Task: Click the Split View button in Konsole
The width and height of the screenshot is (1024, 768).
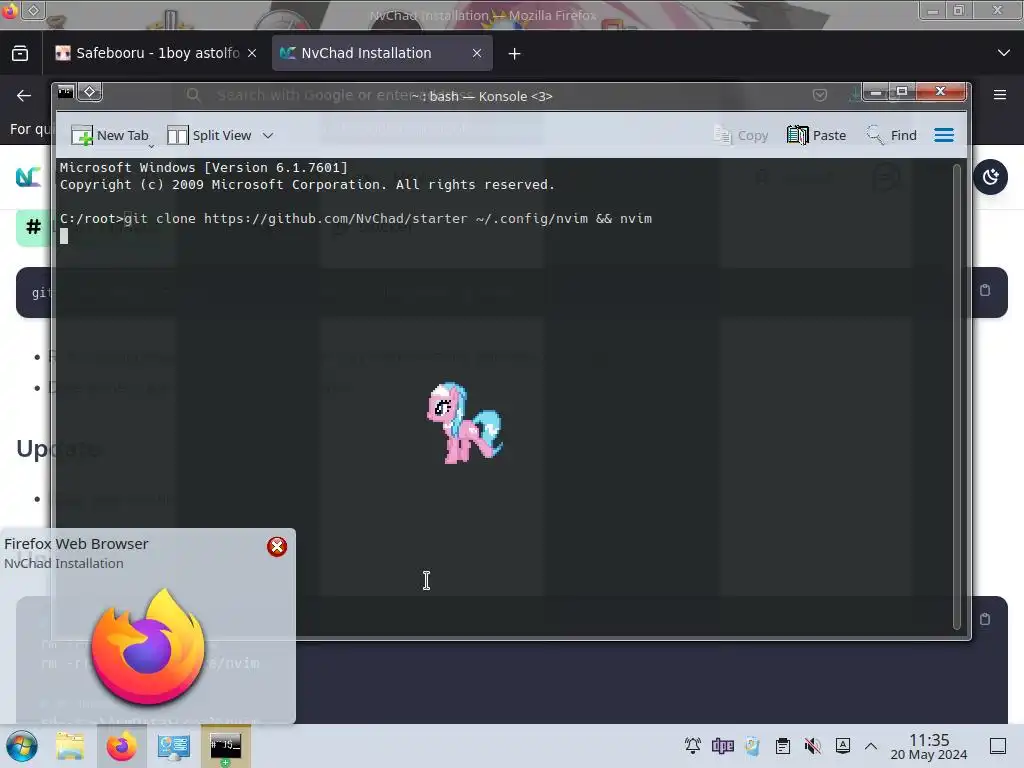Action: 209,135
